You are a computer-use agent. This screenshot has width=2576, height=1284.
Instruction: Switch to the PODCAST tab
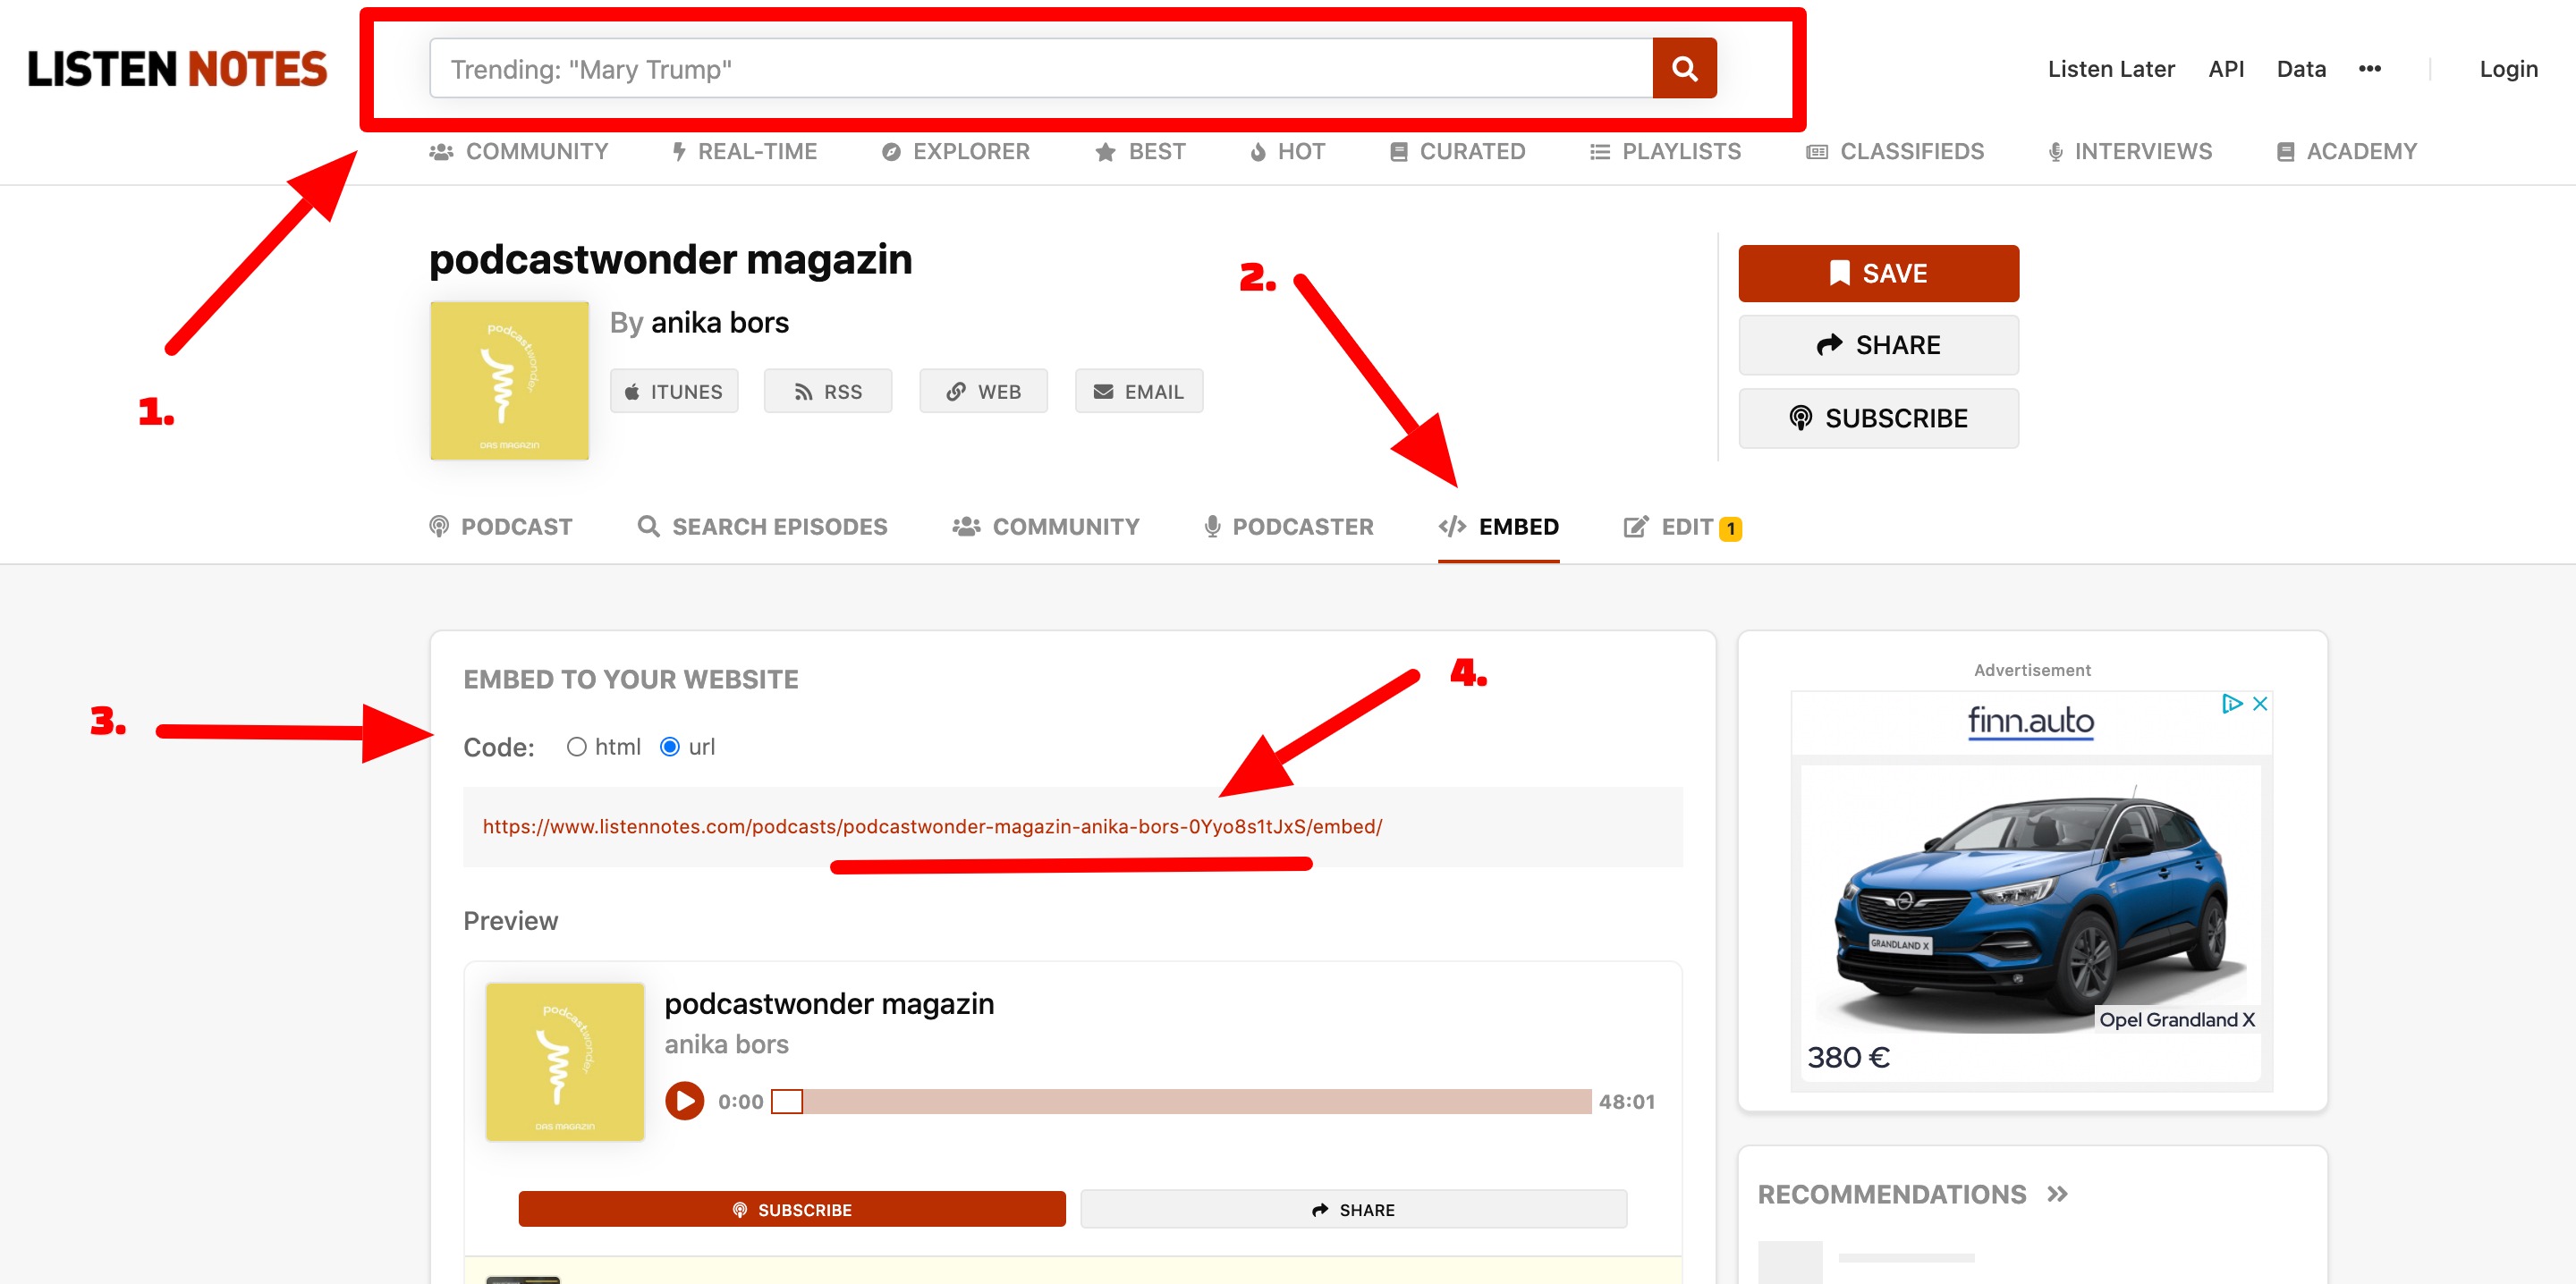[501, 526]
